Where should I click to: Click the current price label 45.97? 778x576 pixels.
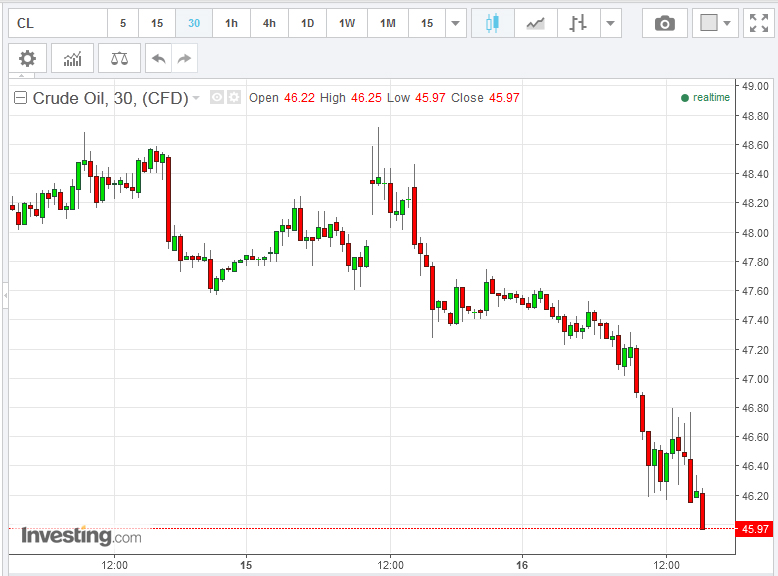(x=754, y=529)
